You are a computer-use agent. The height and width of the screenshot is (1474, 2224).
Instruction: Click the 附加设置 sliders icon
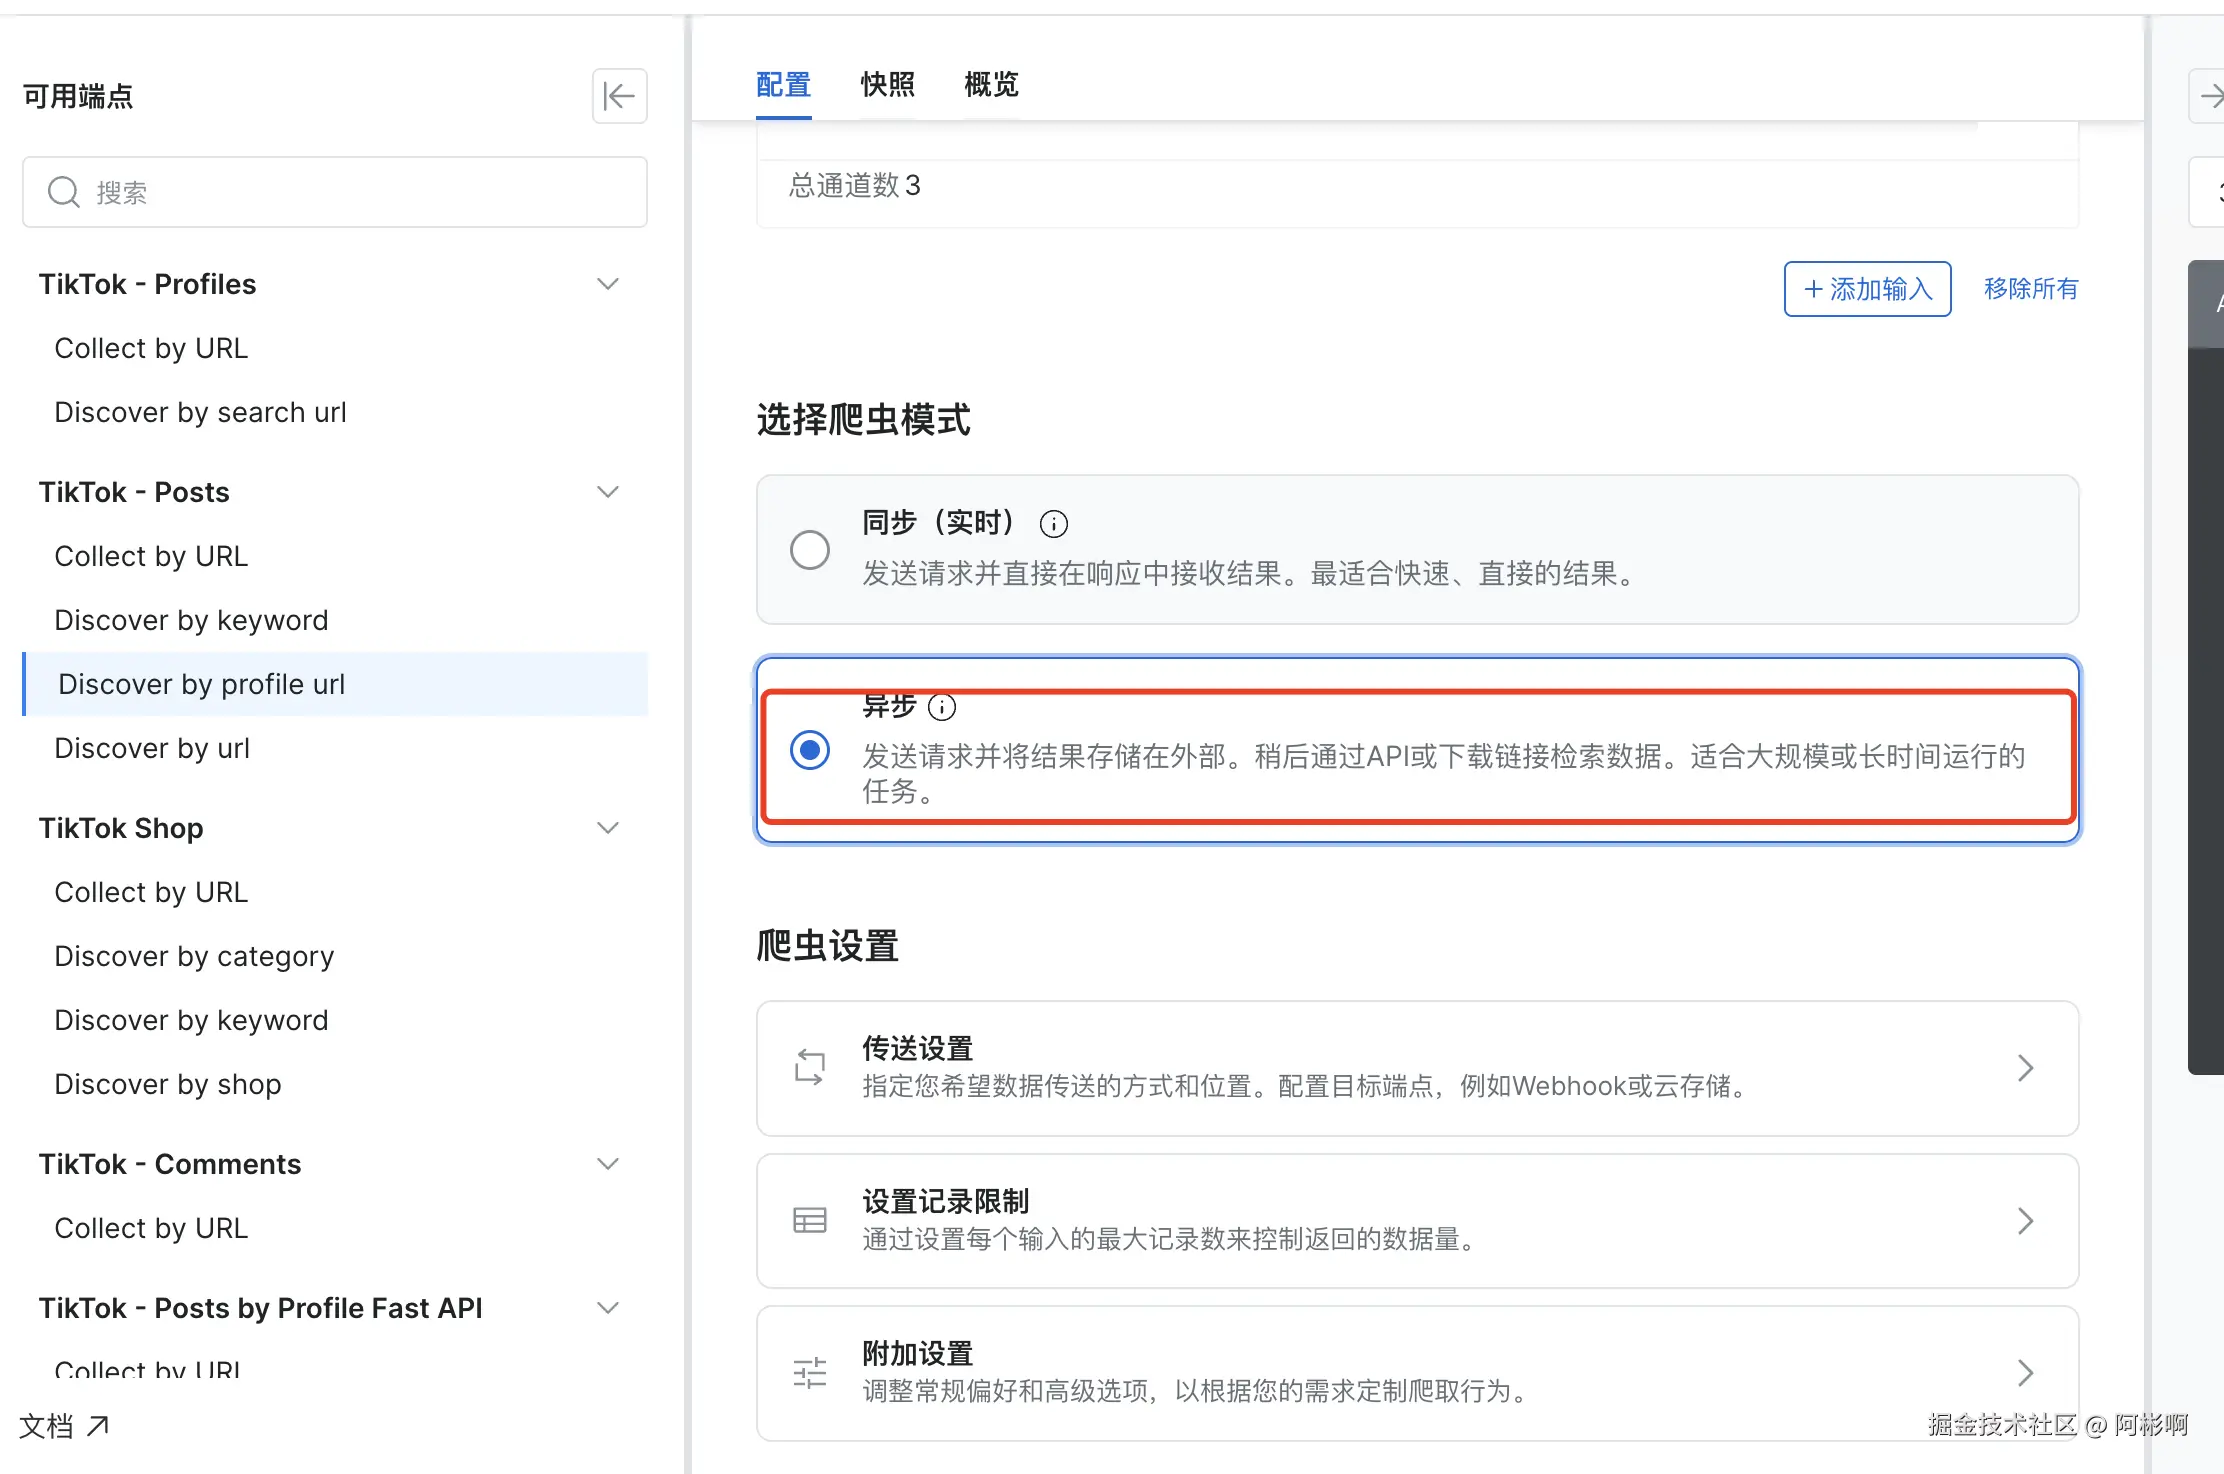(809, 1373)
